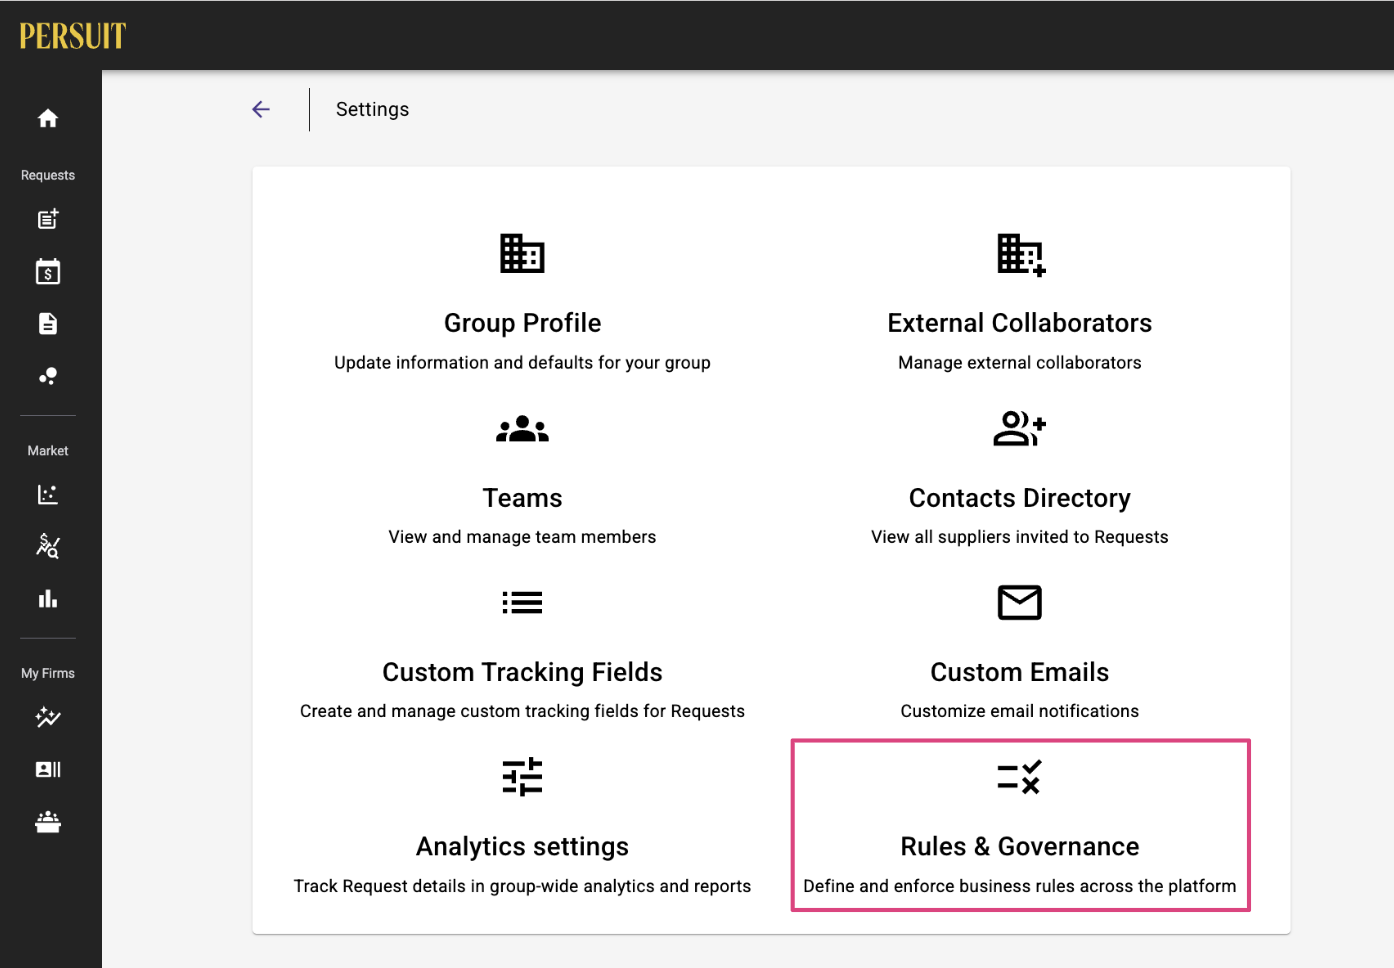Viewport: 1394px width, 968px height.
Task: Click 'View and manage team members' text
Action: pyautogui.click(x=522, y=537)
